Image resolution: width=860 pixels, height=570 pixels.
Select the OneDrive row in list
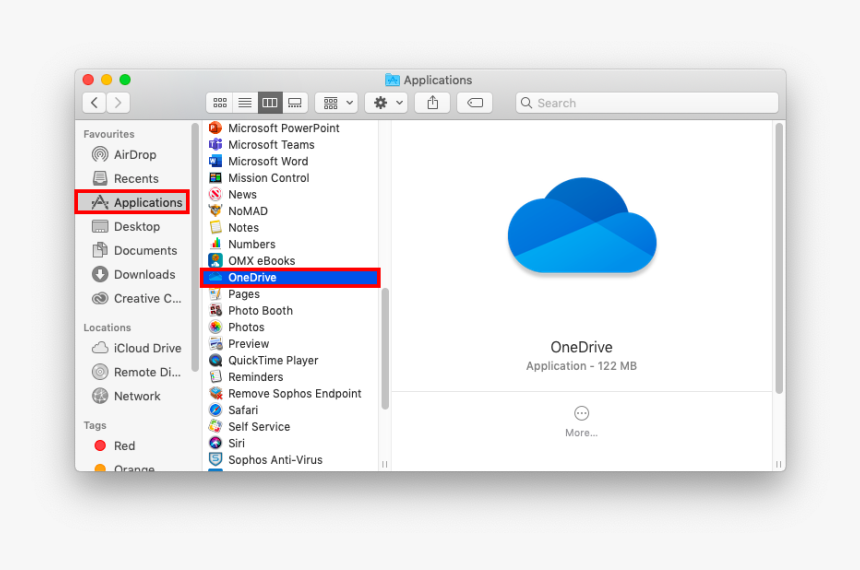(290, 278)
